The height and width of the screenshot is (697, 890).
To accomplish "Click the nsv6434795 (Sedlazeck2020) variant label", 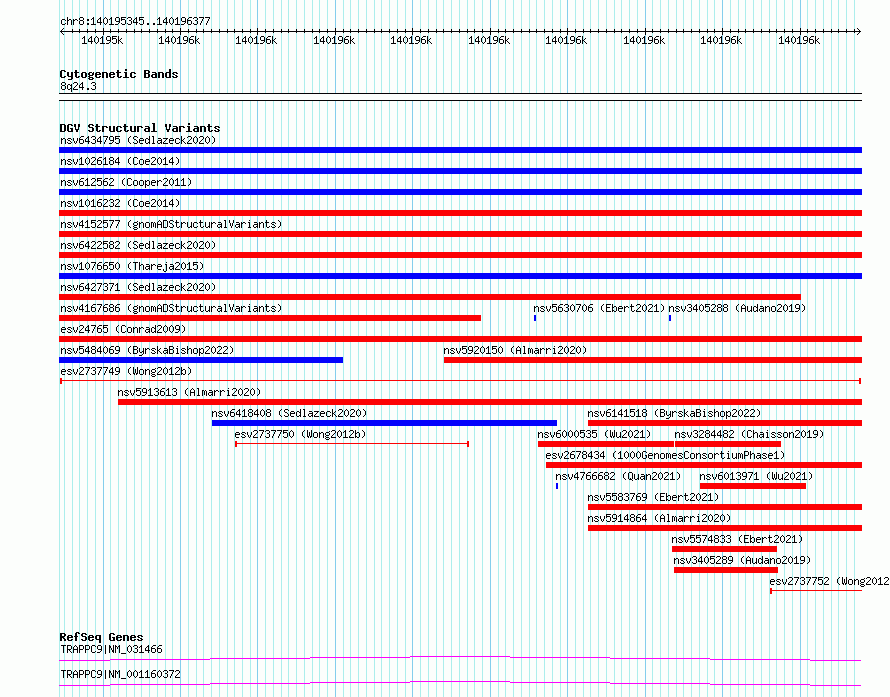I will (138, 140).
